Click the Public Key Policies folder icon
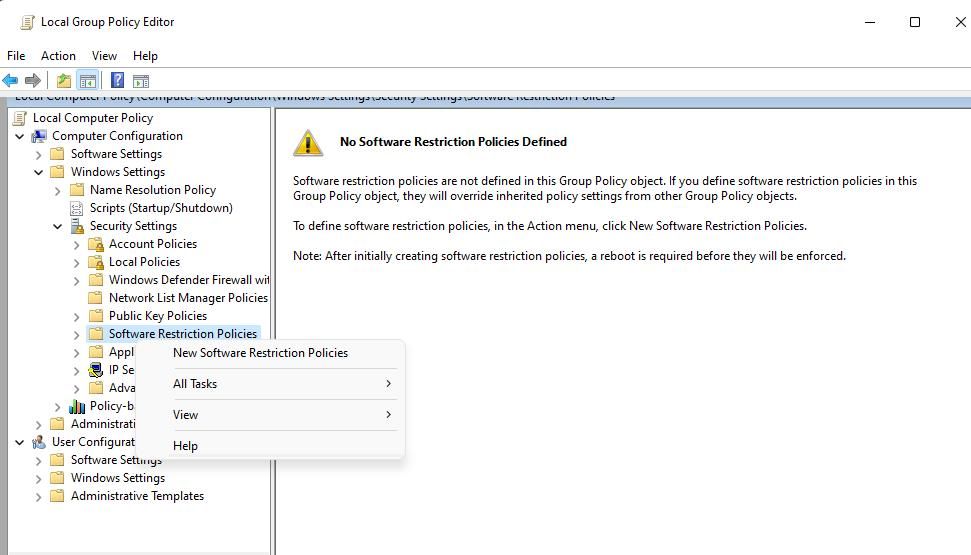This screenshot has width=971, height=555. click(96, 316)
